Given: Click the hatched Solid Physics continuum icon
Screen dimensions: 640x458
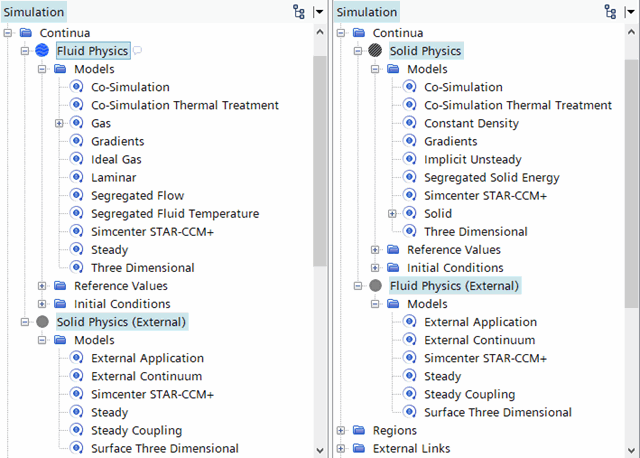Looking at the screenshot, I should pos(375,51).
